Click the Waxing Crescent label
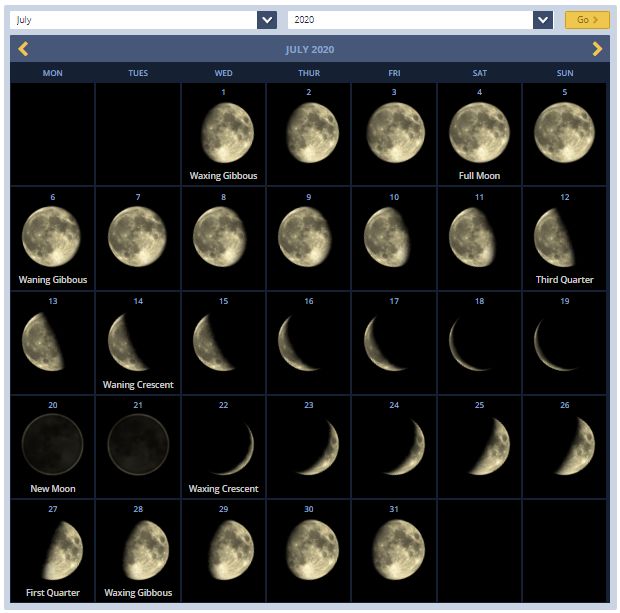 (x=223, y=488)
